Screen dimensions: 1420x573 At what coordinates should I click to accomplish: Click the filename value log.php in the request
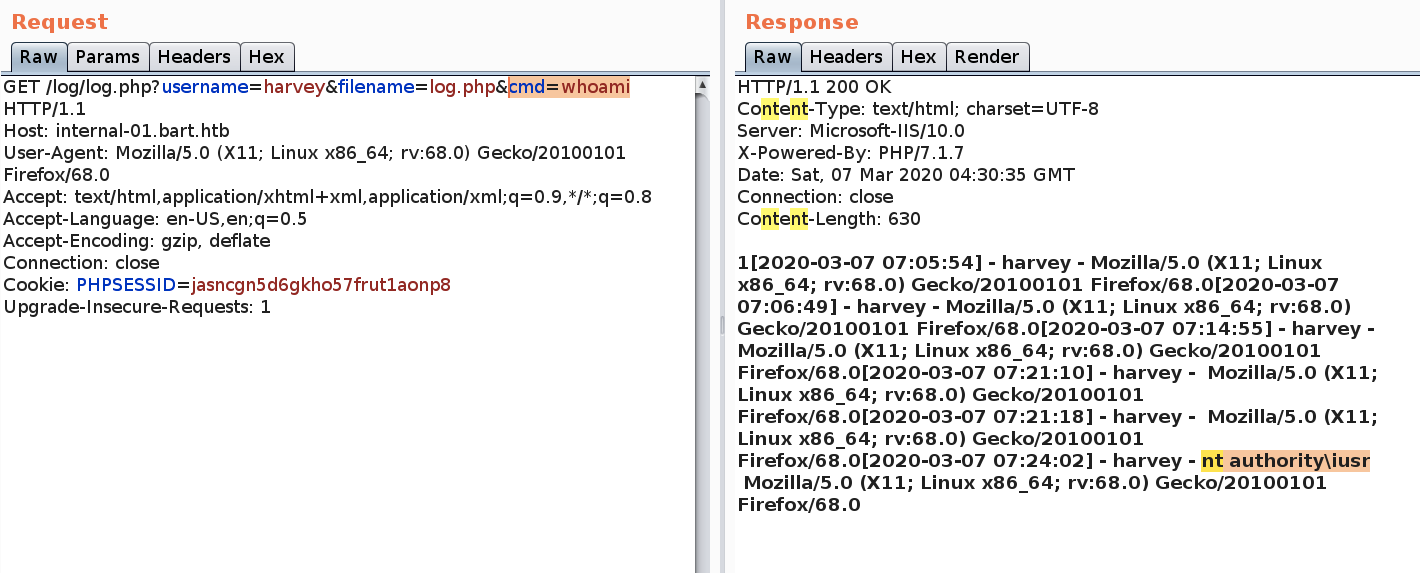coord(462,87)
